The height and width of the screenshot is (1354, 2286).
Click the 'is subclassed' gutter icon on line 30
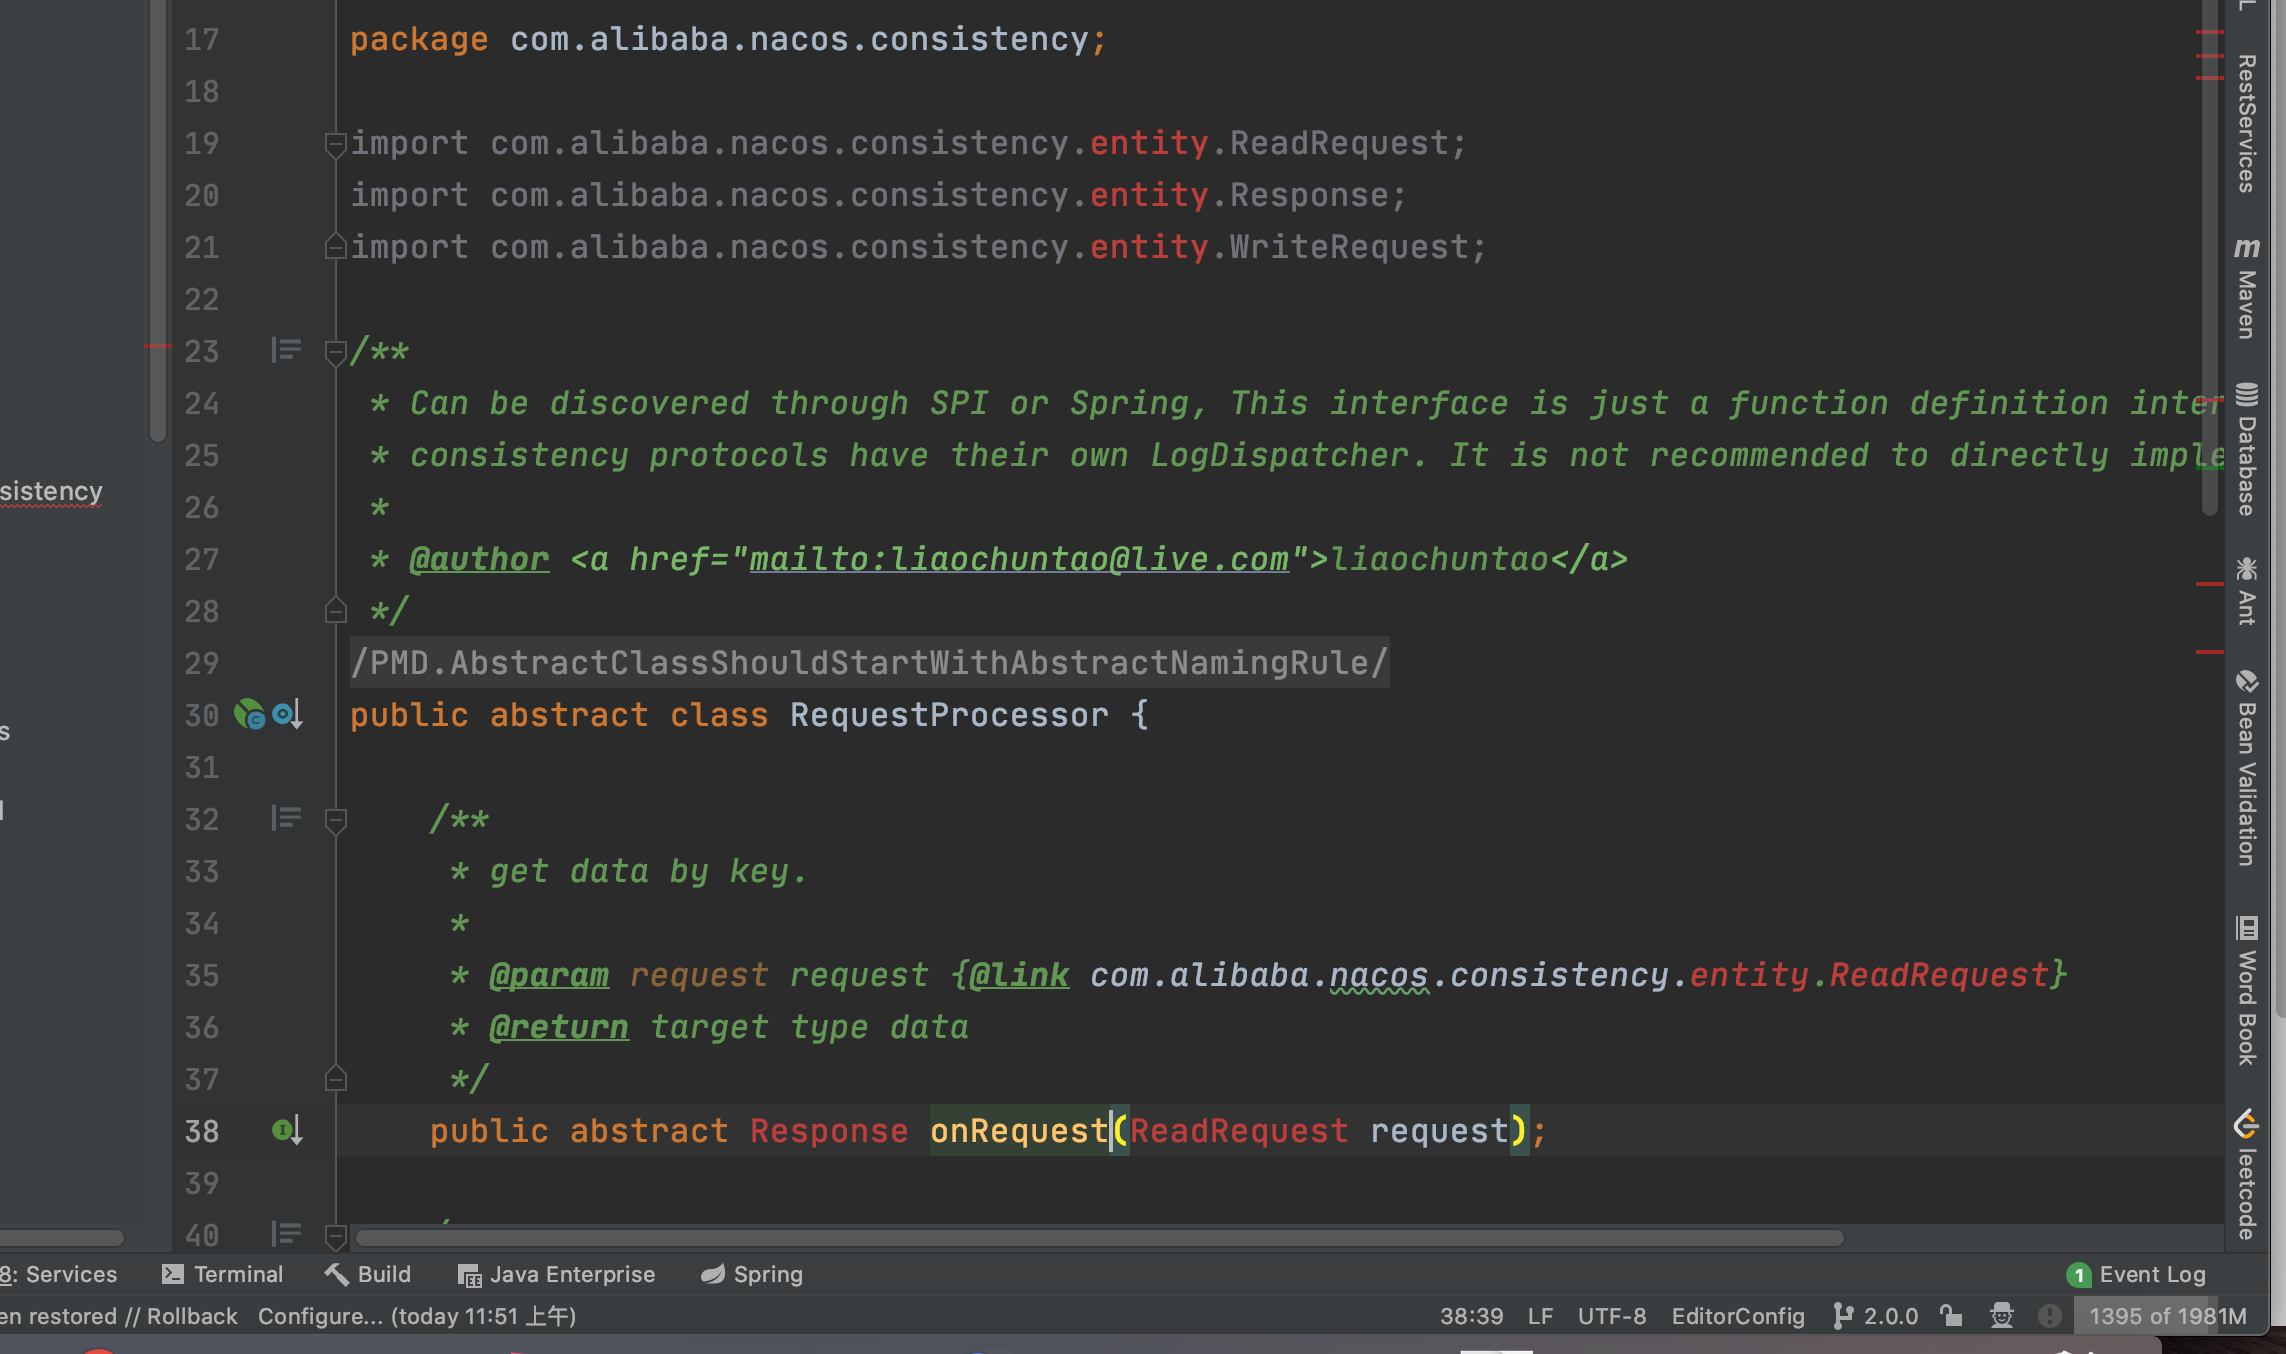pos(287,714)
